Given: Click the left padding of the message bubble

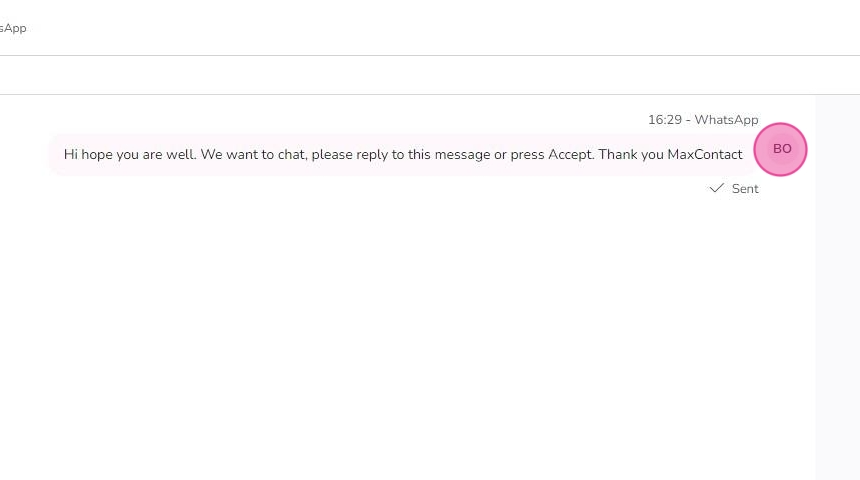Looking at the screenshot, I should coord(55,155).
